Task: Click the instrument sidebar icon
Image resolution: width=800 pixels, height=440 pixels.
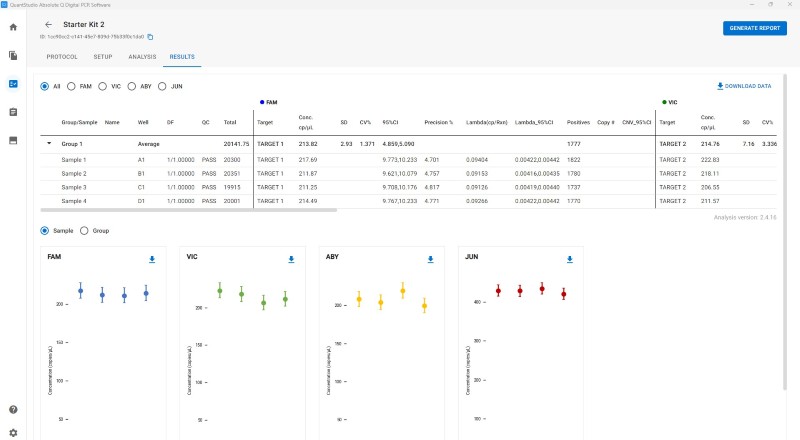Action: point(13,140)
